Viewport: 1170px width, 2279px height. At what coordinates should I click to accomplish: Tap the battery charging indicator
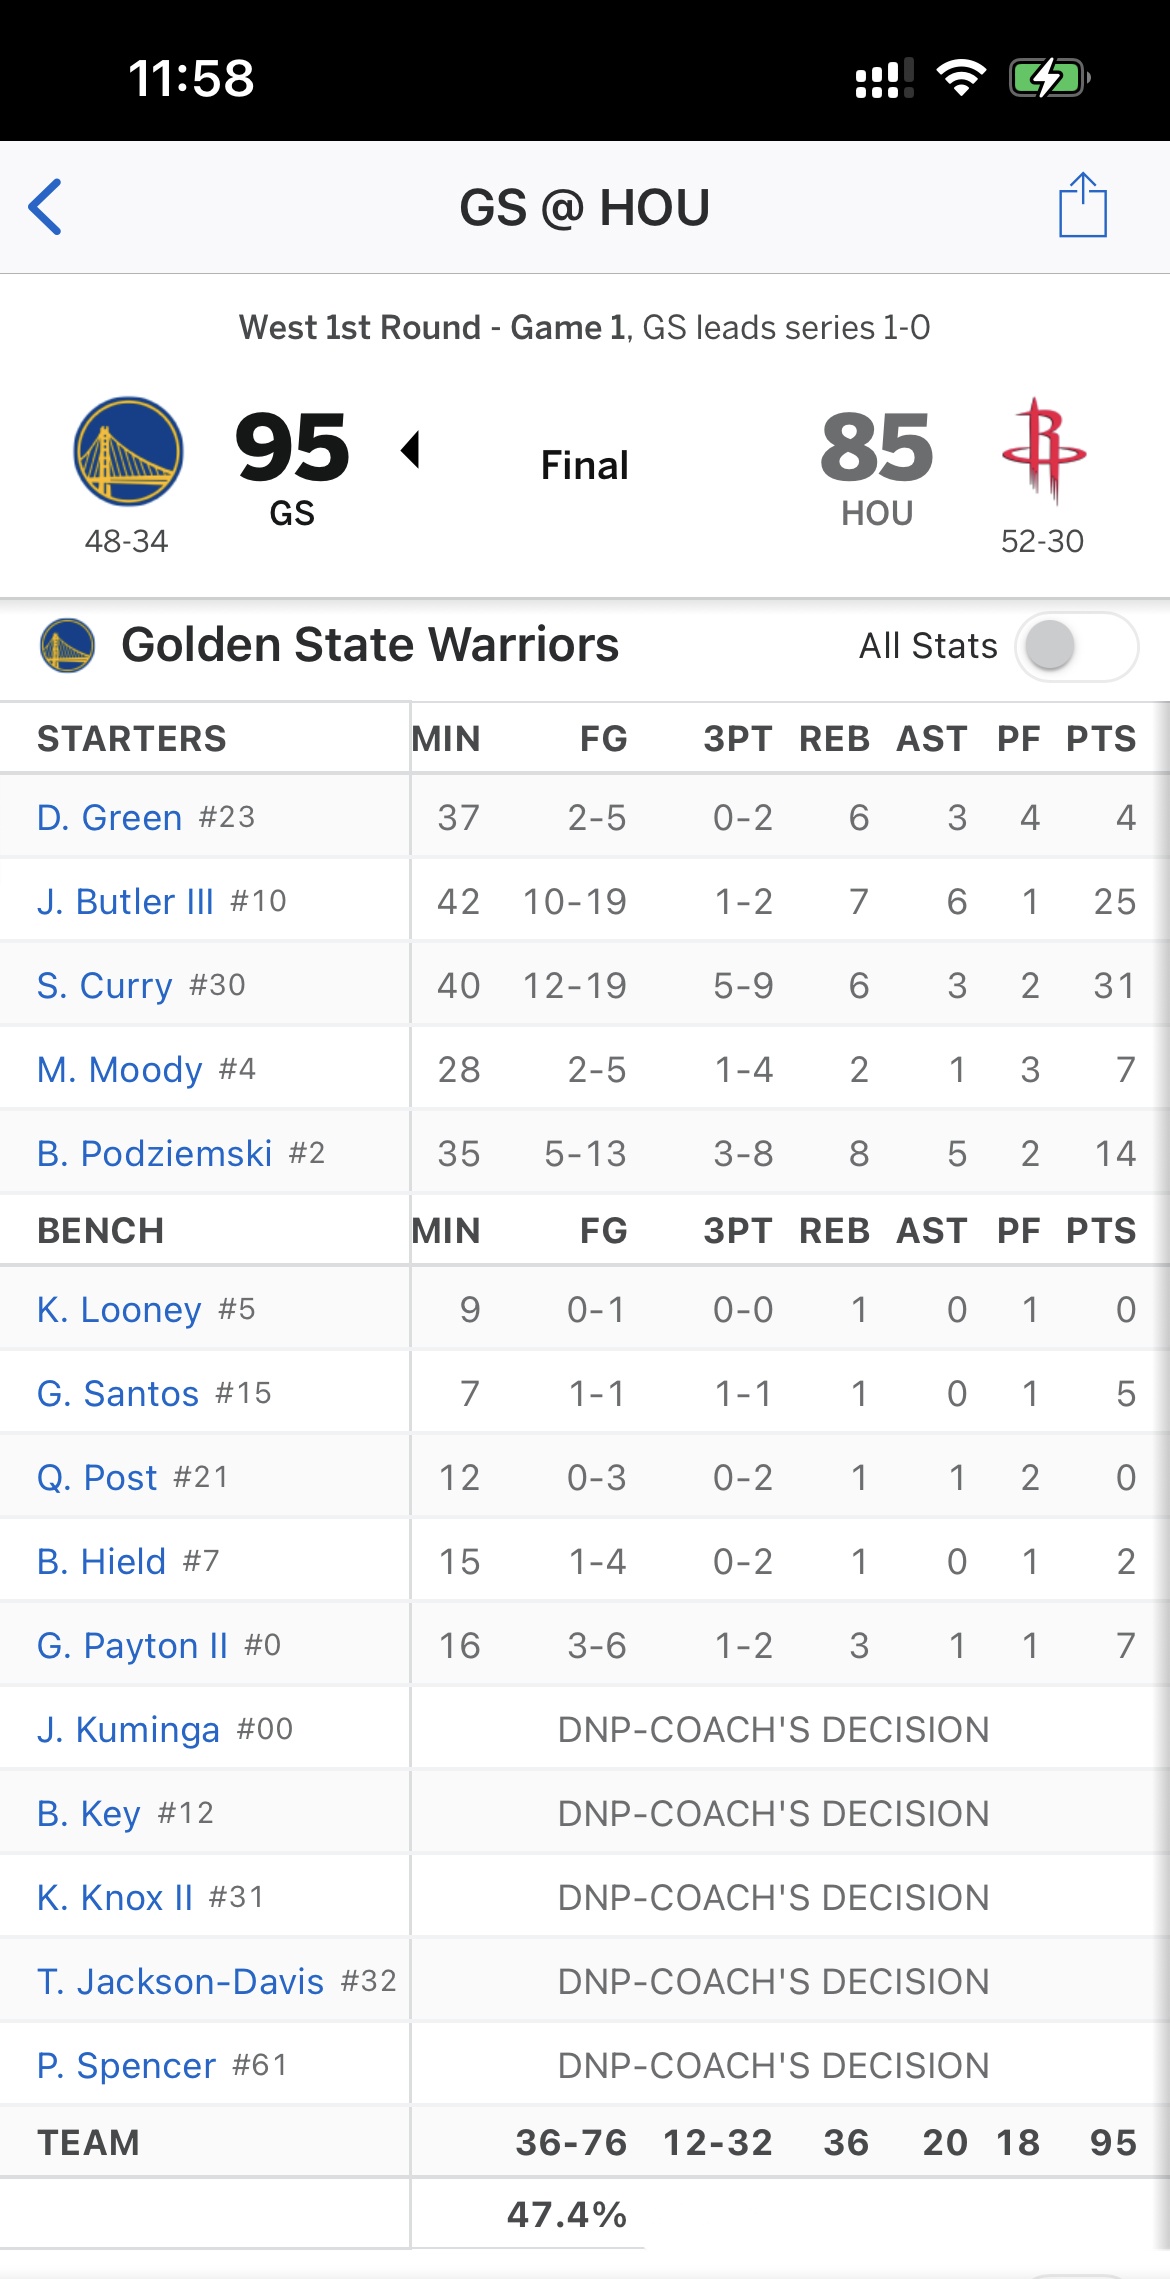point(1048,78)
